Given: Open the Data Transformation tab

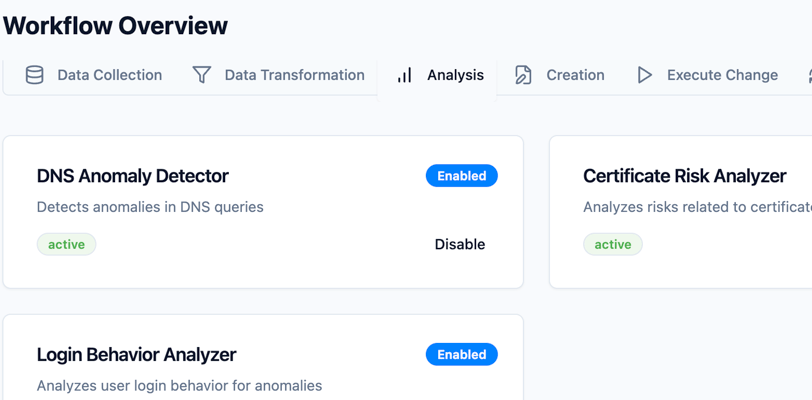Looking at the screenshot, I should point(278,75).
